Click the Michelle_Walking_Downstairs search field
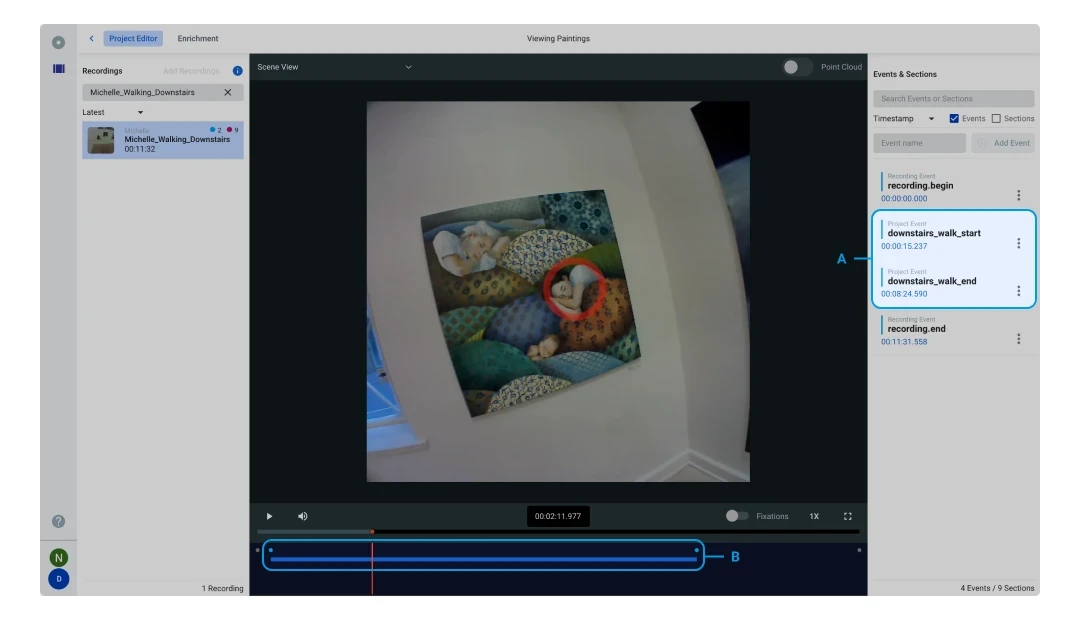 point(163,92)
